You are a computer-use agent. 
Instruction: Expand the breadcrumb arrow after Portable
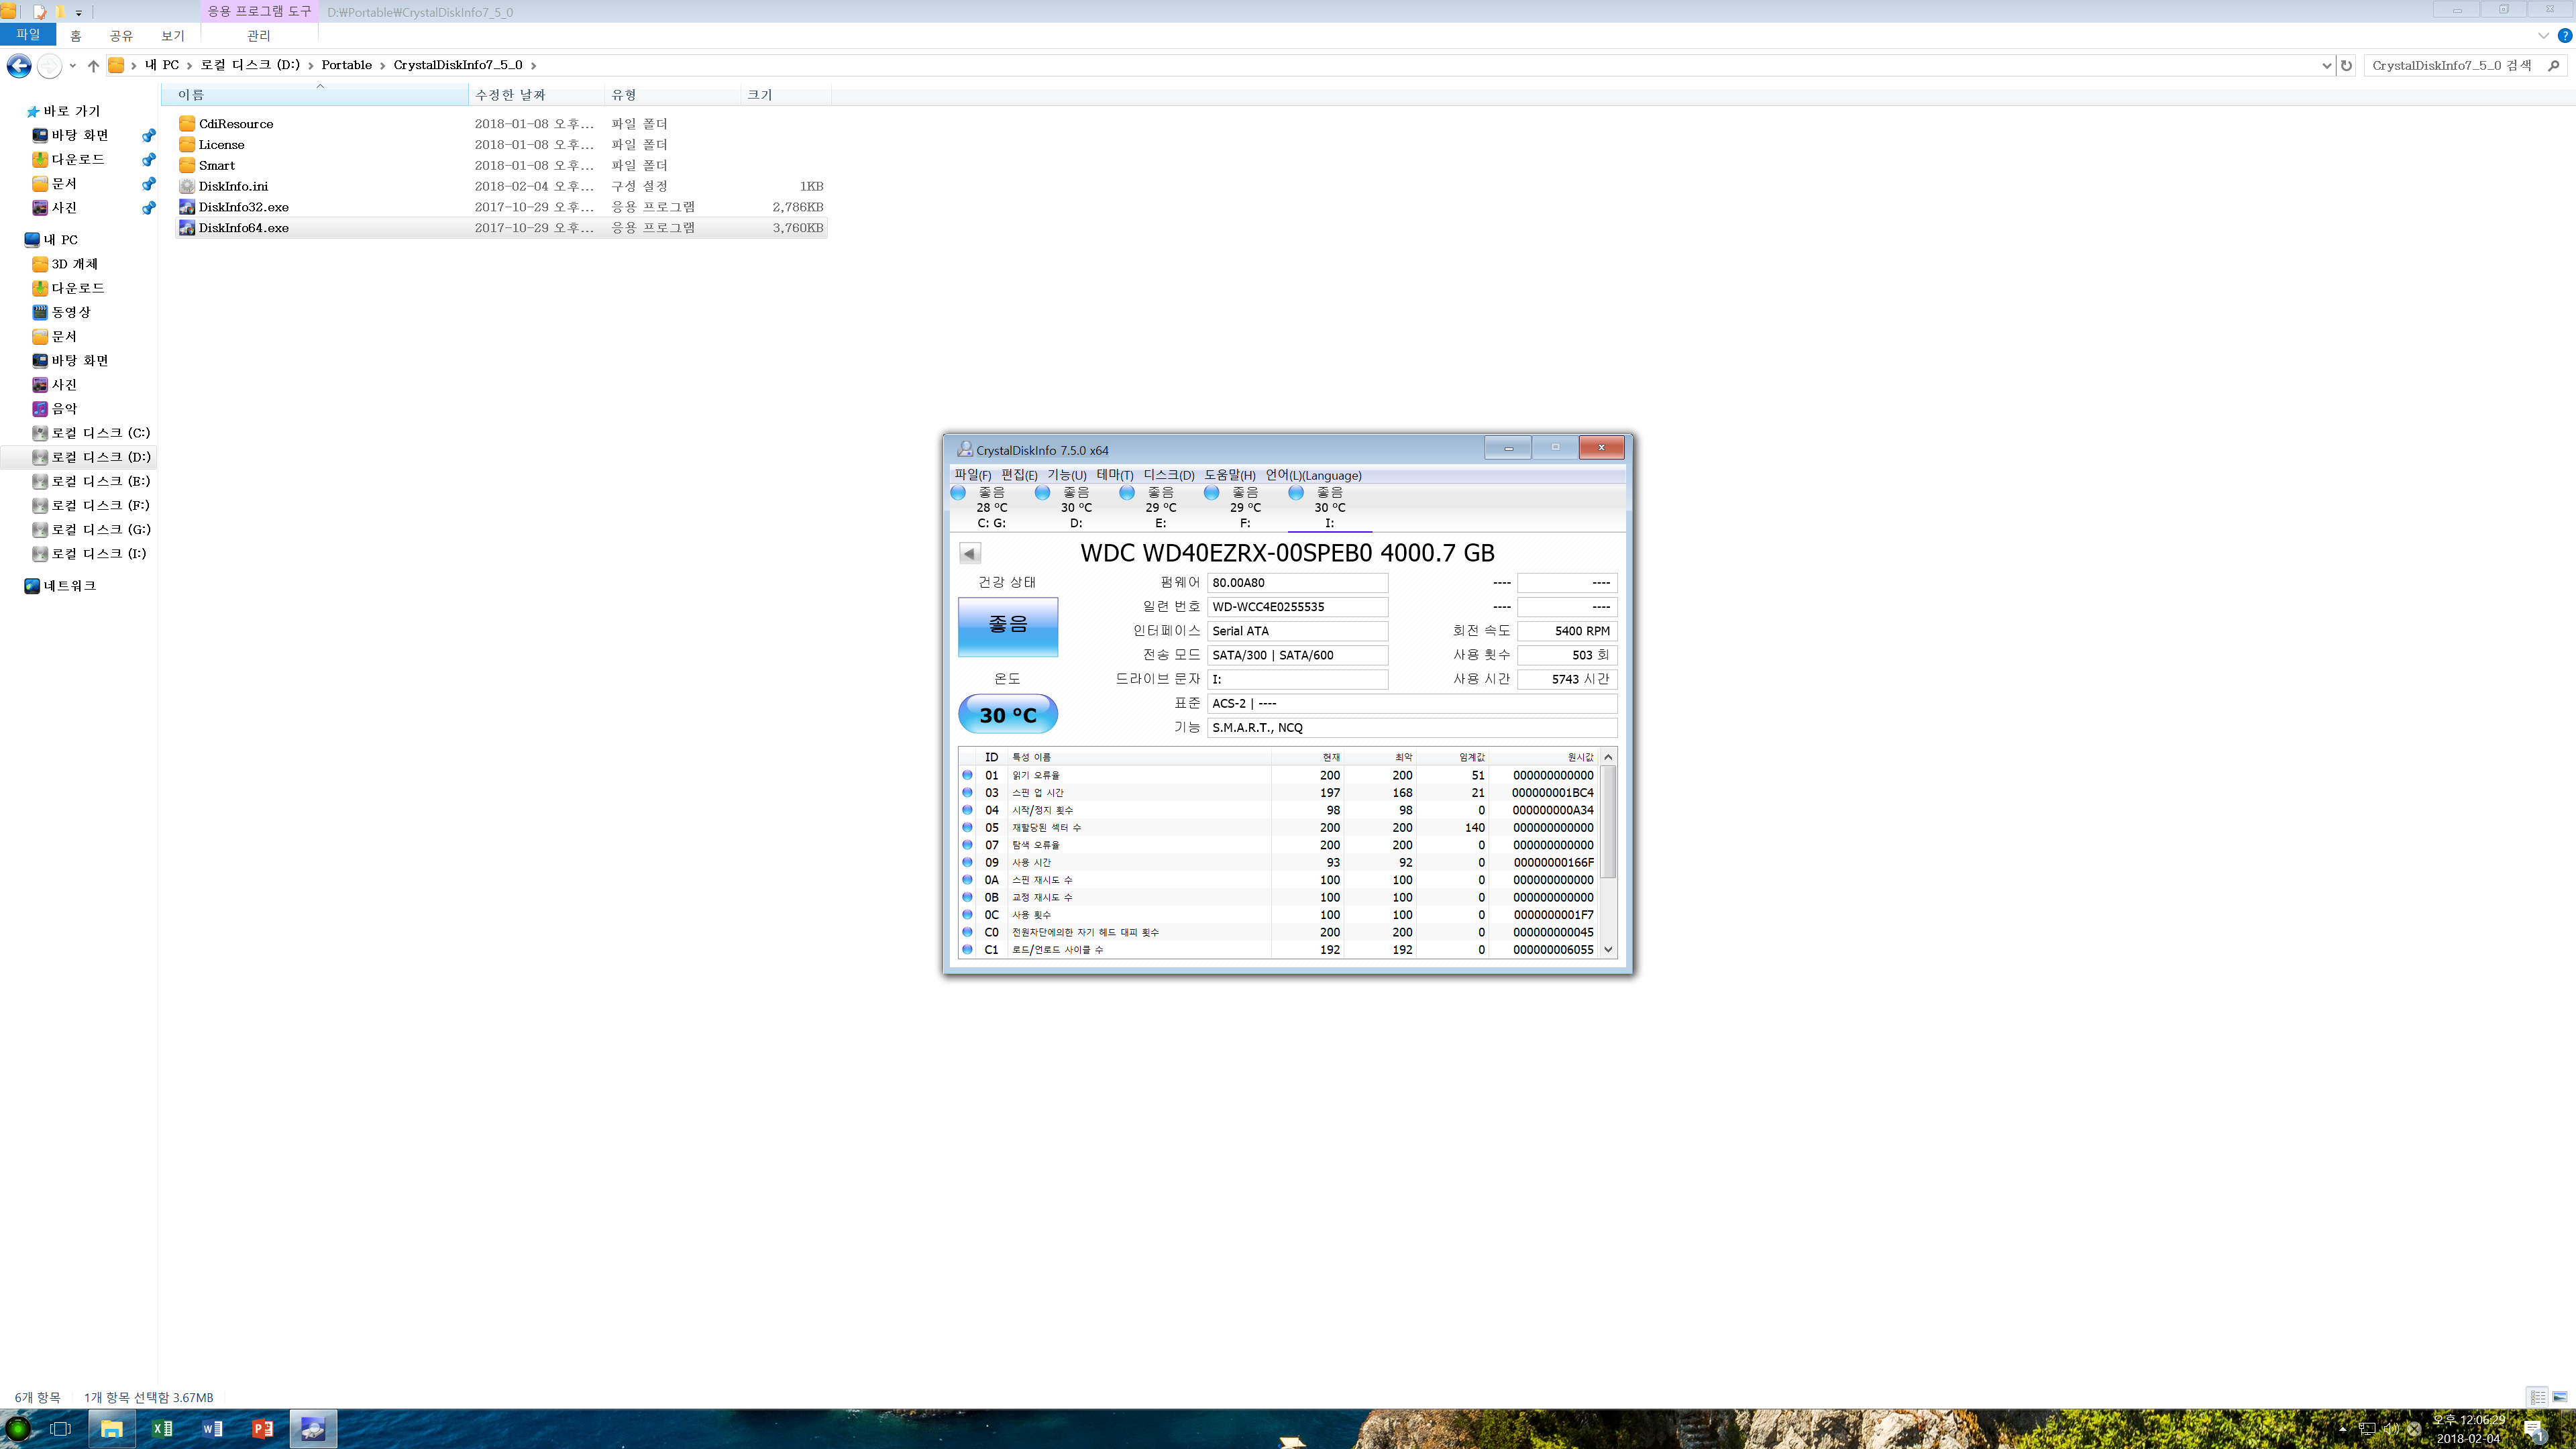pos(382,66)
